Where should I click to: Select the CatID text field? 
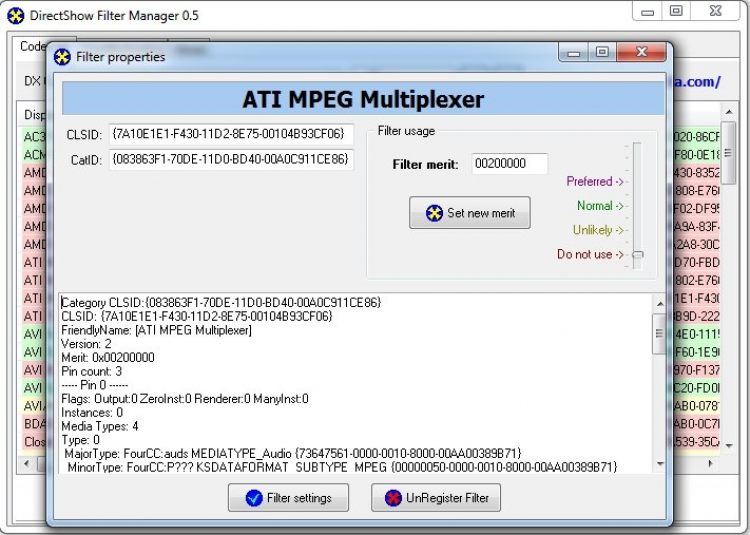pyautogui.click(x=232, y=159)
